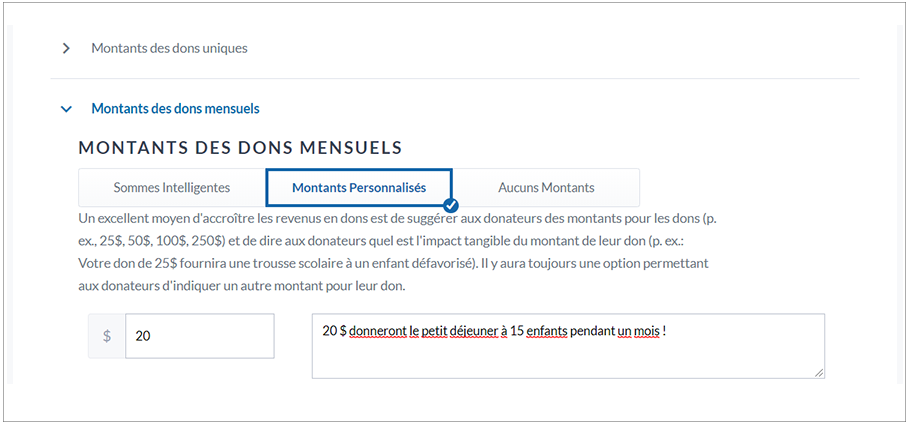This screenshot has height=423, width=909.
Task: Click the text area resize handle corner
Action: click(819, 373)
